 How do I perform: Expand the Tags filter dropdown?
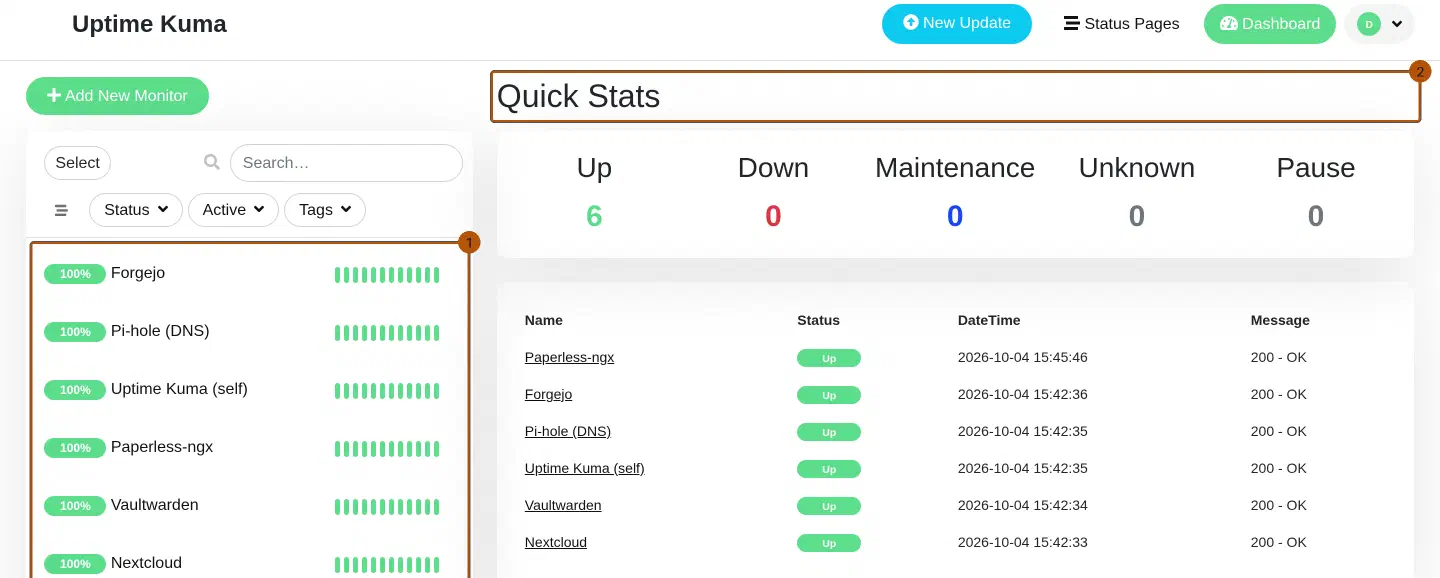(325, 210)
